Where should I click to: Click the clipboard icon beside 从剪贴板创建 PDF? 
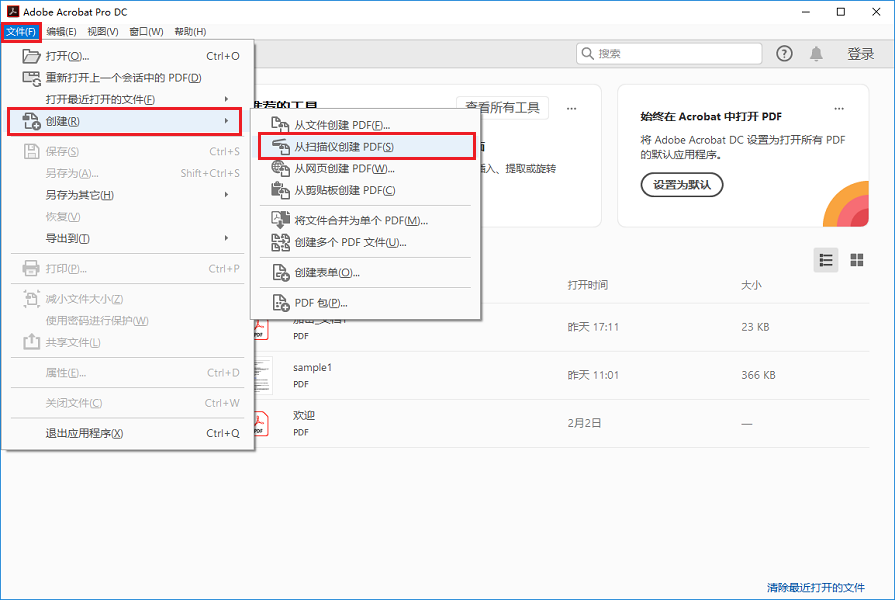pos(280,190)
